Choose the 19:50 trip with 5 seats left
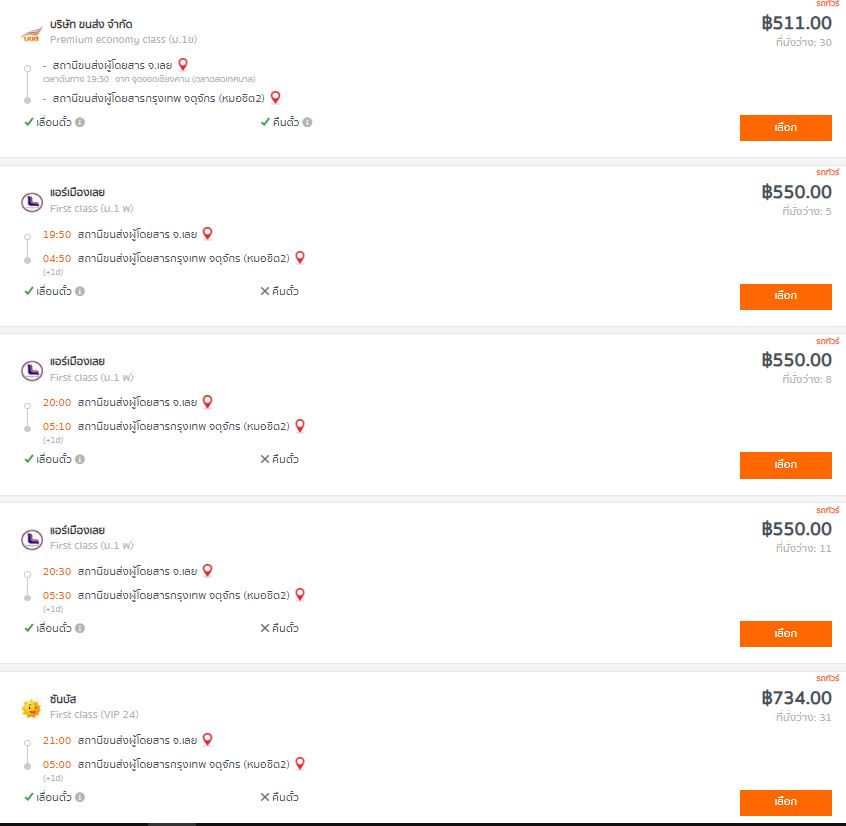This screenshot has height=826, width=846. click(x=785, y=296)
